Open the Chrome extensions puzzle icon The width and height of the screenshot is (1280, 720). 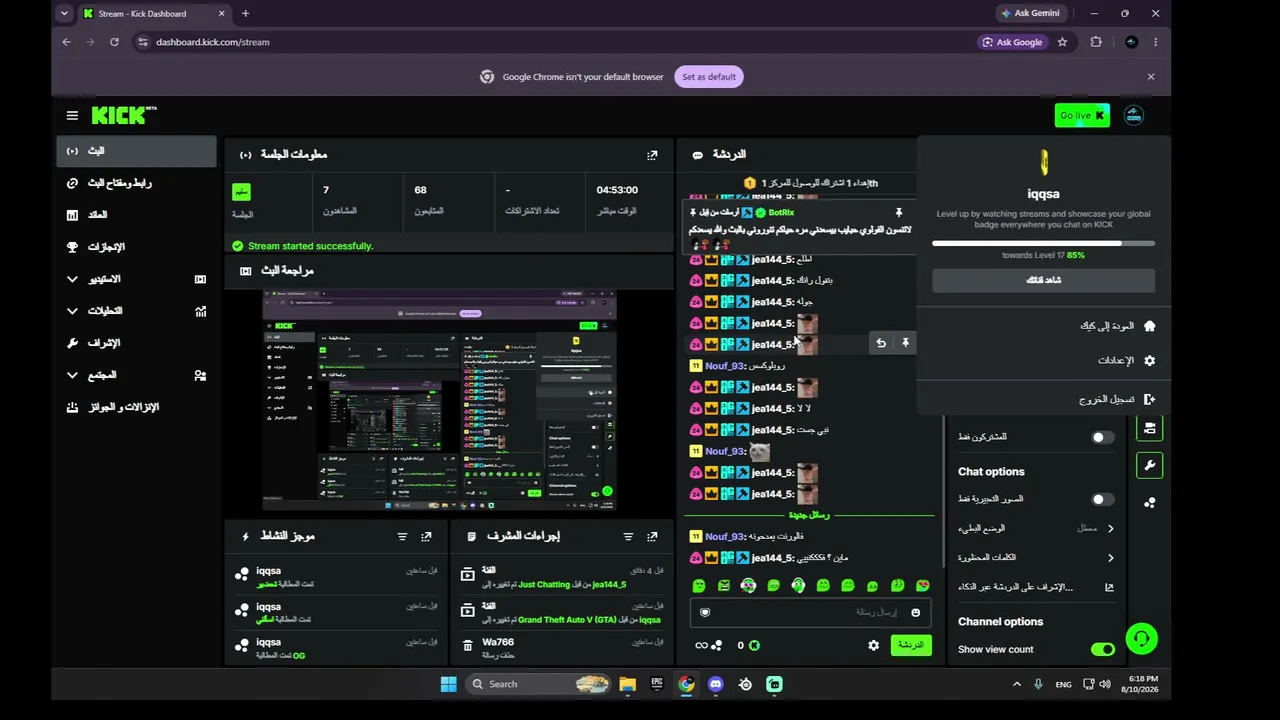[1096, 42]
